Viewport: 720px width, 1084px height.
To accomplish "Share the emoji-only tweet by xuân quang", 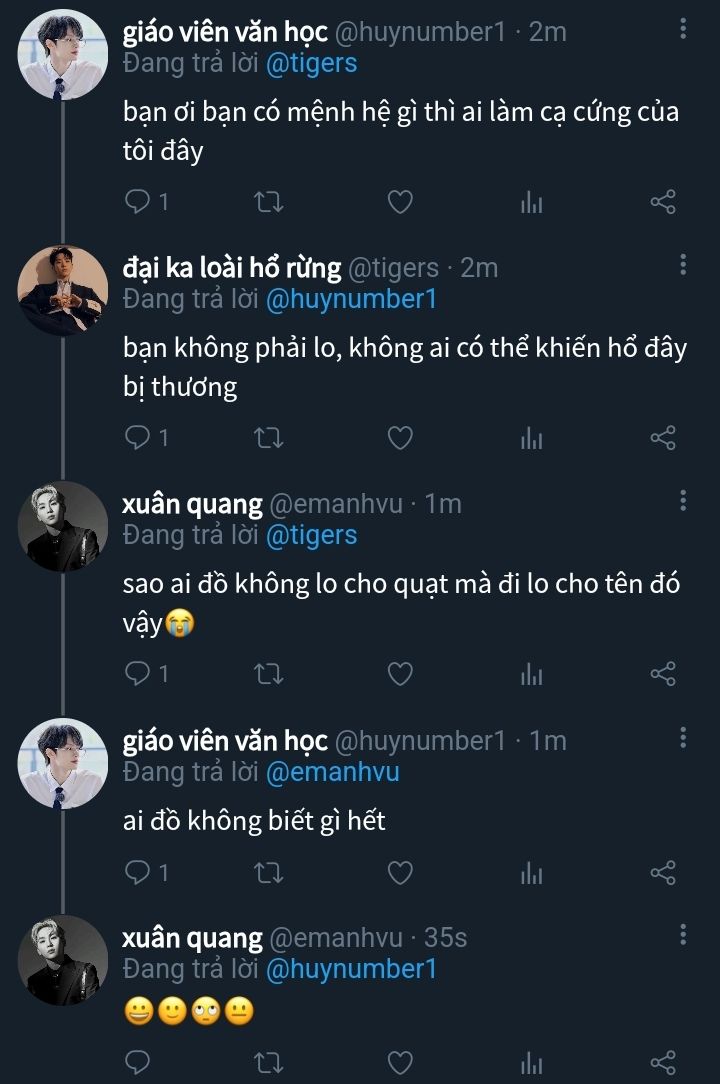I will [x=663, y=1061].
